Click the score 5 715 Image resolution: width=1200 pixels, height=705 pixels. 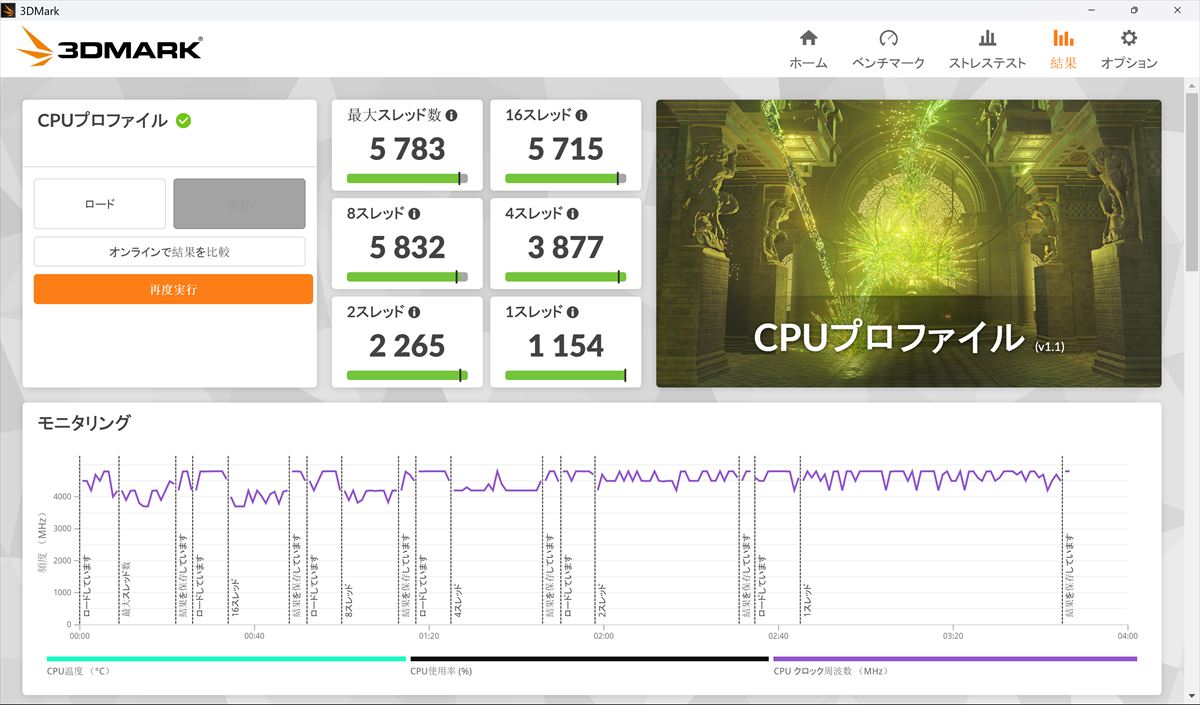coord(566,149)
